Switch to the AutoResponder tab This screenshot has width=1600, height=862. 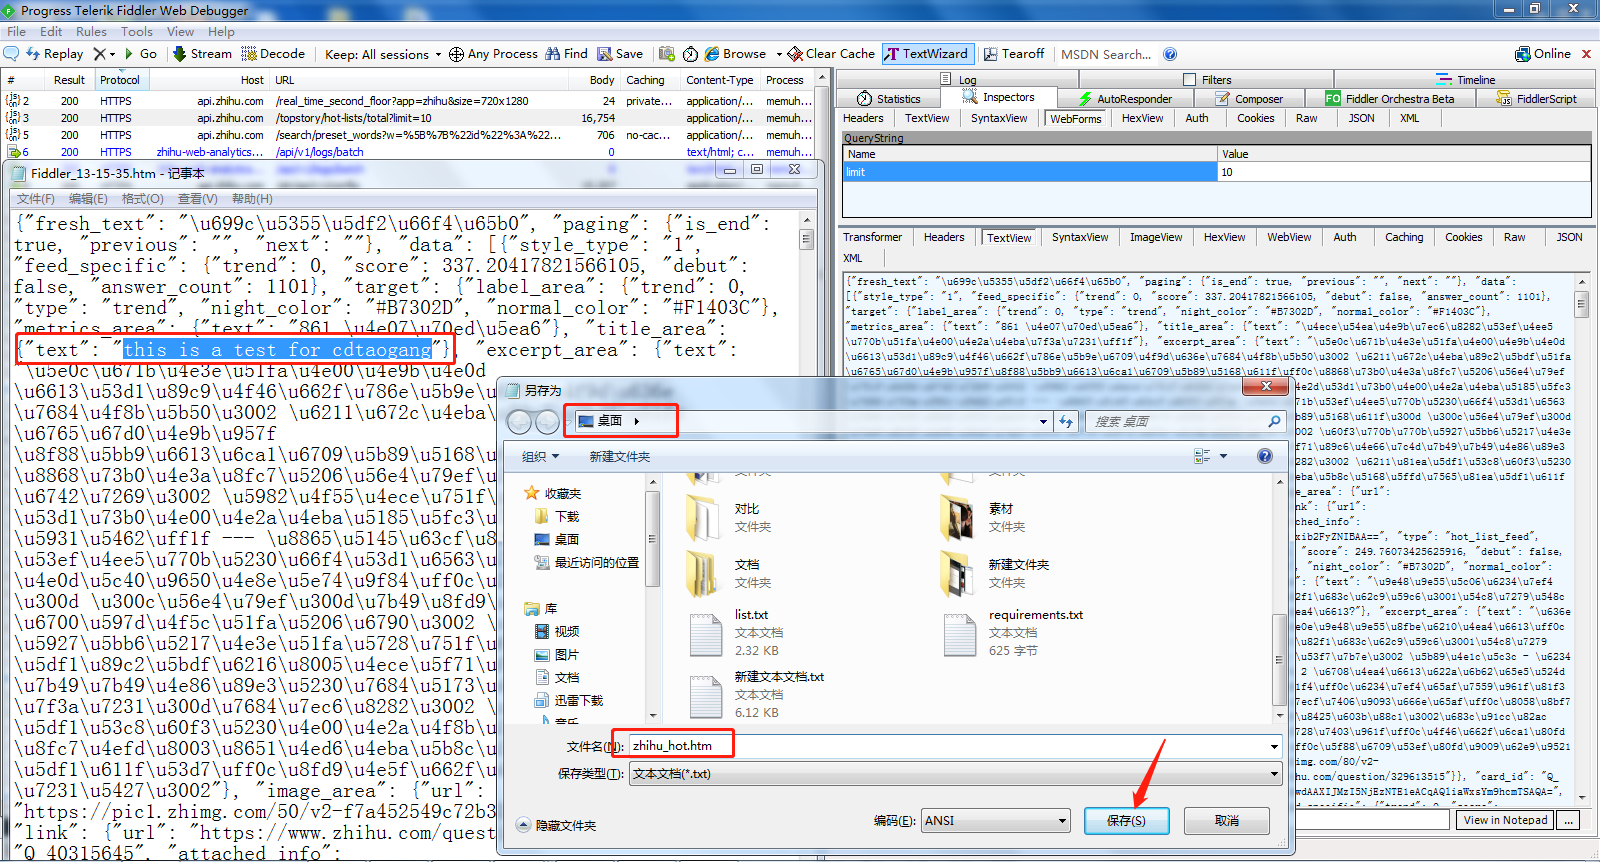[1124, 99]
